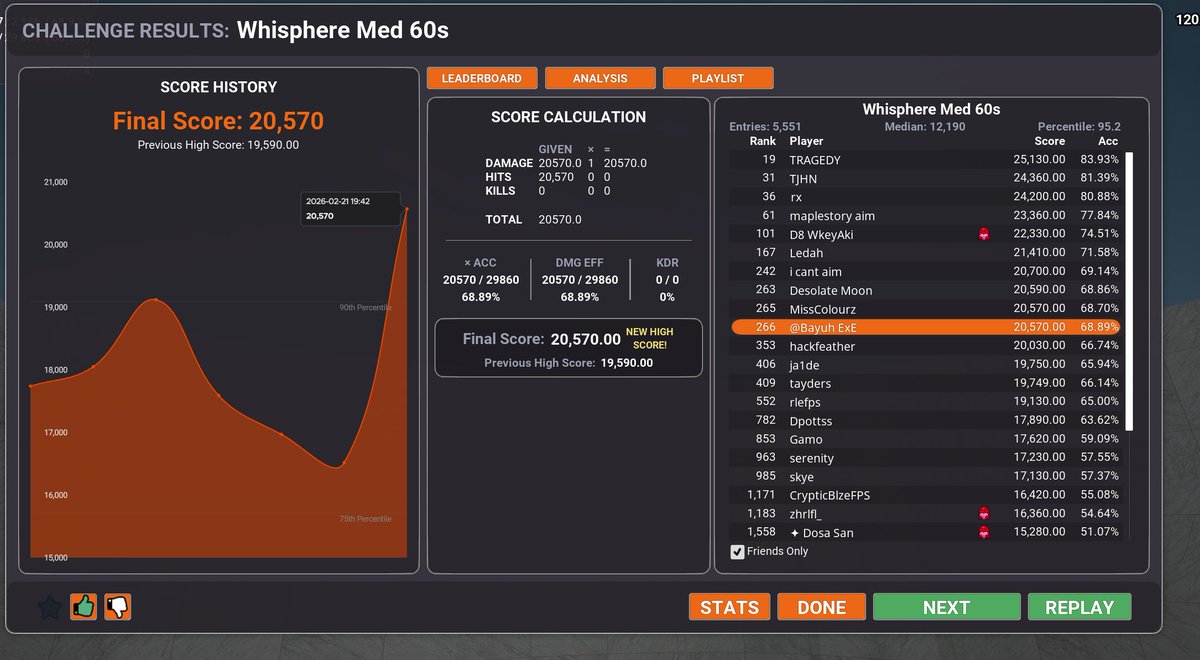Click TRAGEDY's score of 25,130.00
This screenshot has height=660, width=1200.
(x=1039, y=160)
